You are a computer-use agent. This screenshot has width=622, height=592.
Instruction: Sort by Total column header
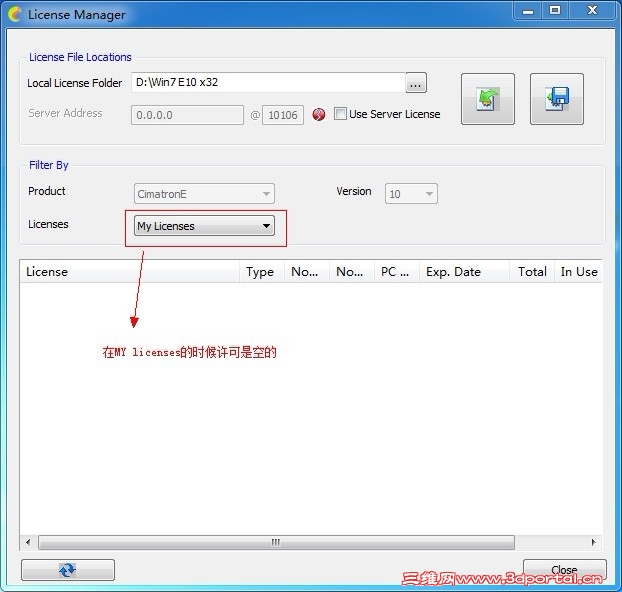532,272
